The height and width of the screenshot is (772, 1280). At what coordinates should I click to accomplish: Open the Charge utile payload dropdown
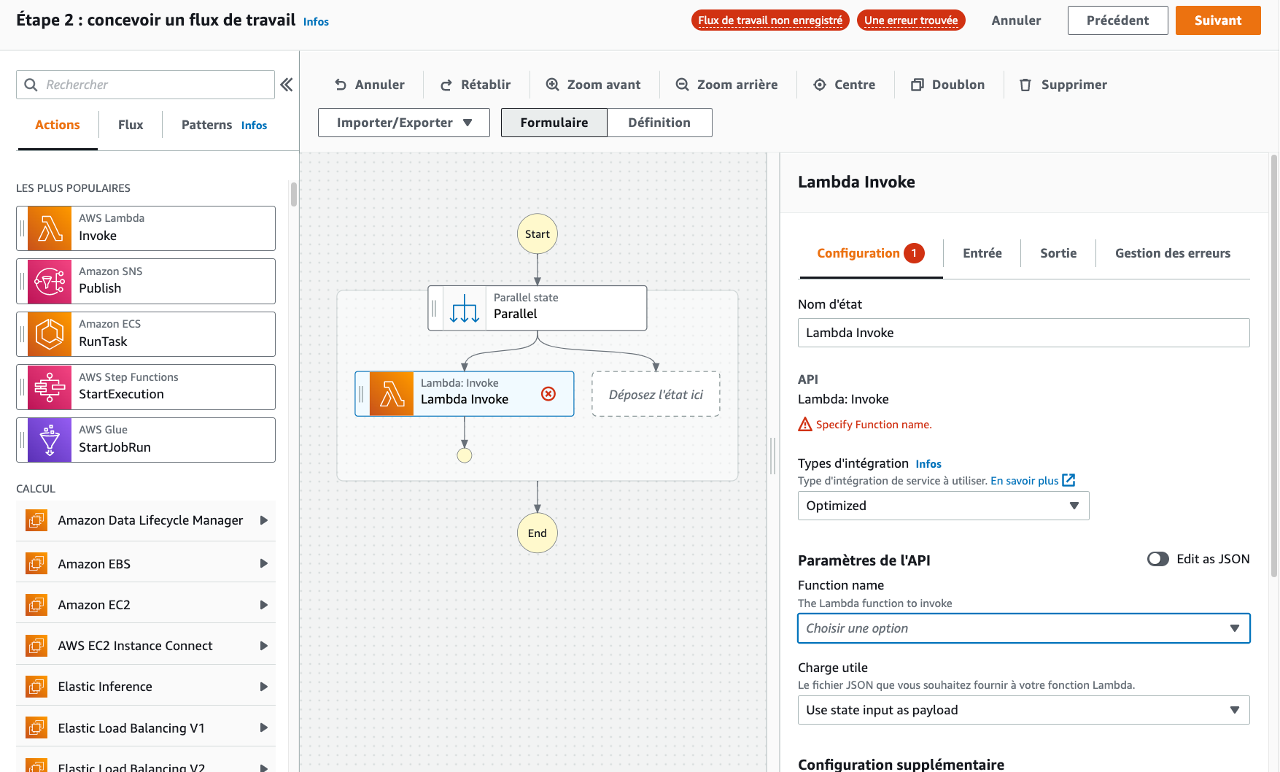pyautogui.click(x=1024, y=710)
